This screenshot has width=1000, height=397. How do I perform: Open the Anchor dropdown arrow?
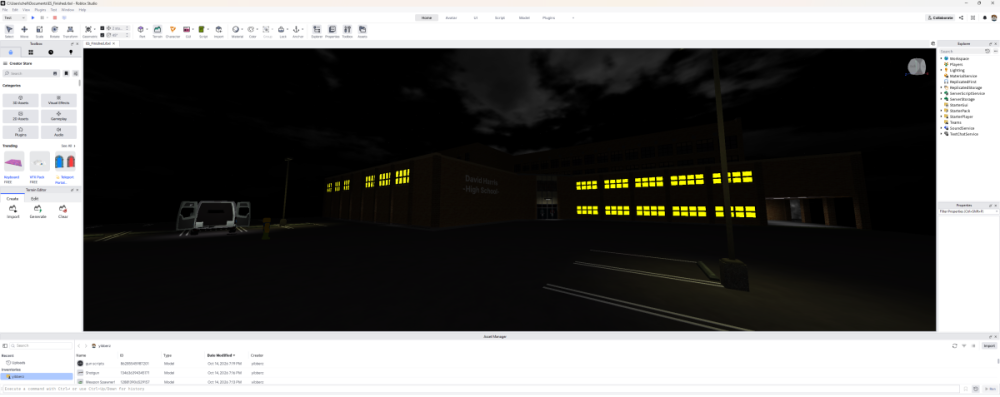coord(302,29)
